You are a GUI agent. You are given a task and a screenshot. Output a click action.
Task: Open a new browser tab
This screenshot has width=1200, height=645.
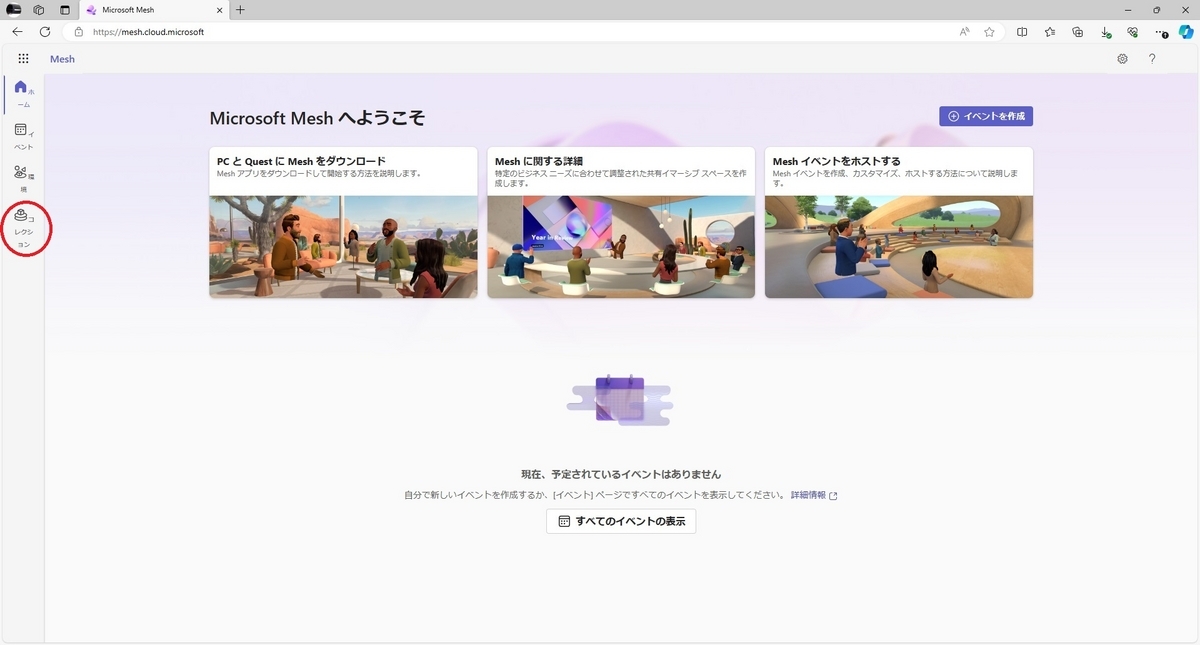tap(240, 10)
